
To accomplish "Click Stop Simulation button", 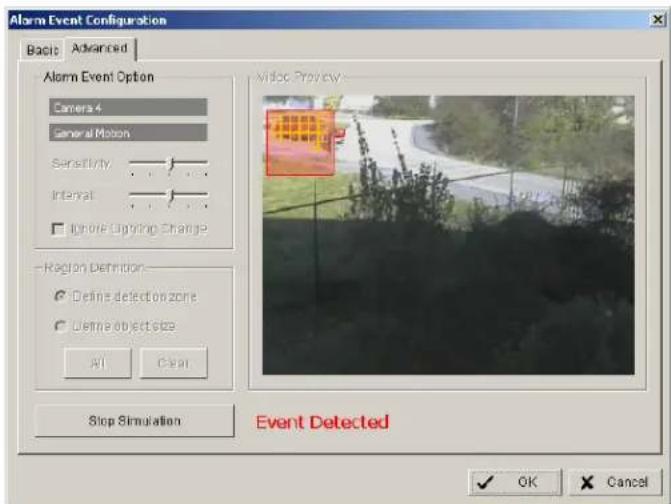I will [x=134, y=421].
